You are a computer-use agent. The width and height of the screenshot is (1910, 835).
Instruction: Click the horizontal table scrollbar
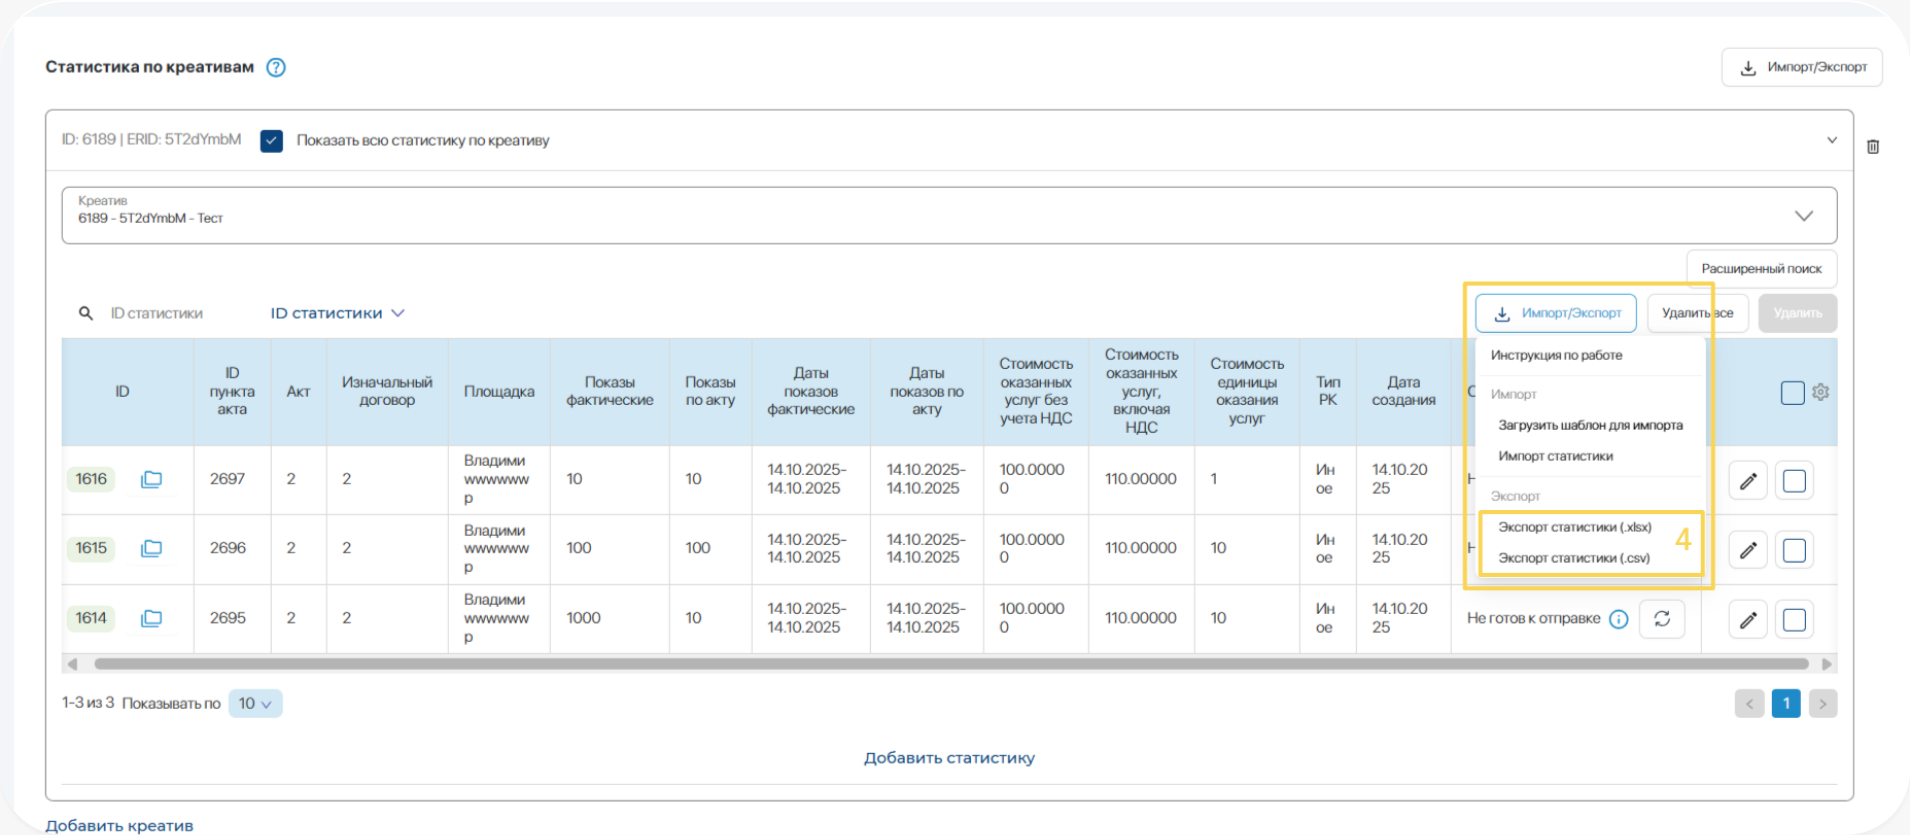[950, 664]
